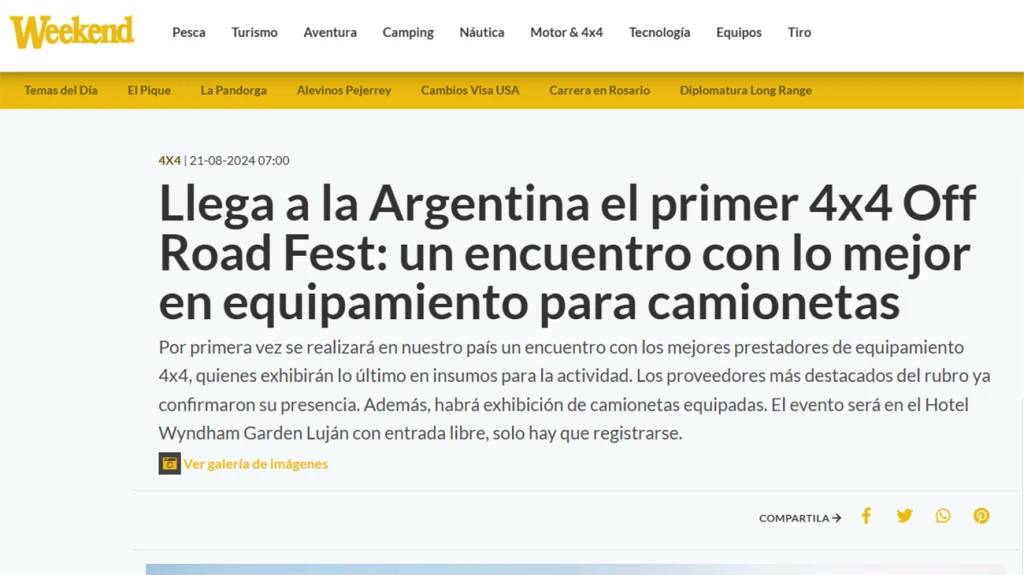The height and width of the screenshot is (575, 1024).
Task: Open the Camping section
Action: [x=408, y=32]
